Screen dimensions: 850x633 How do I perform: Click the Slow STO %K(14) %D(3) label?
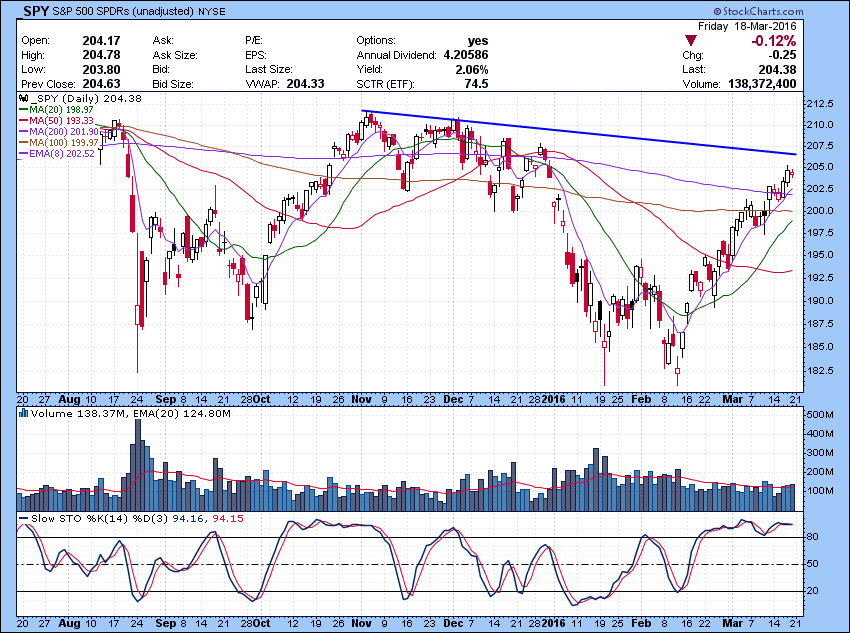[x=99, y=519]
